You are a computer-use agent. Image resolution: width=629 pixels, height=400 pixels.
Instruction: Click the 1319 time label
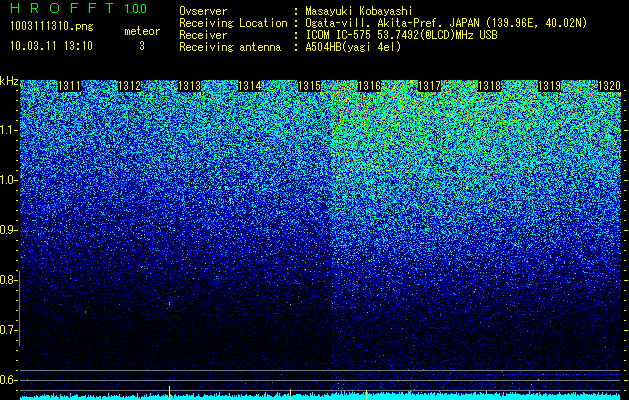549,86
